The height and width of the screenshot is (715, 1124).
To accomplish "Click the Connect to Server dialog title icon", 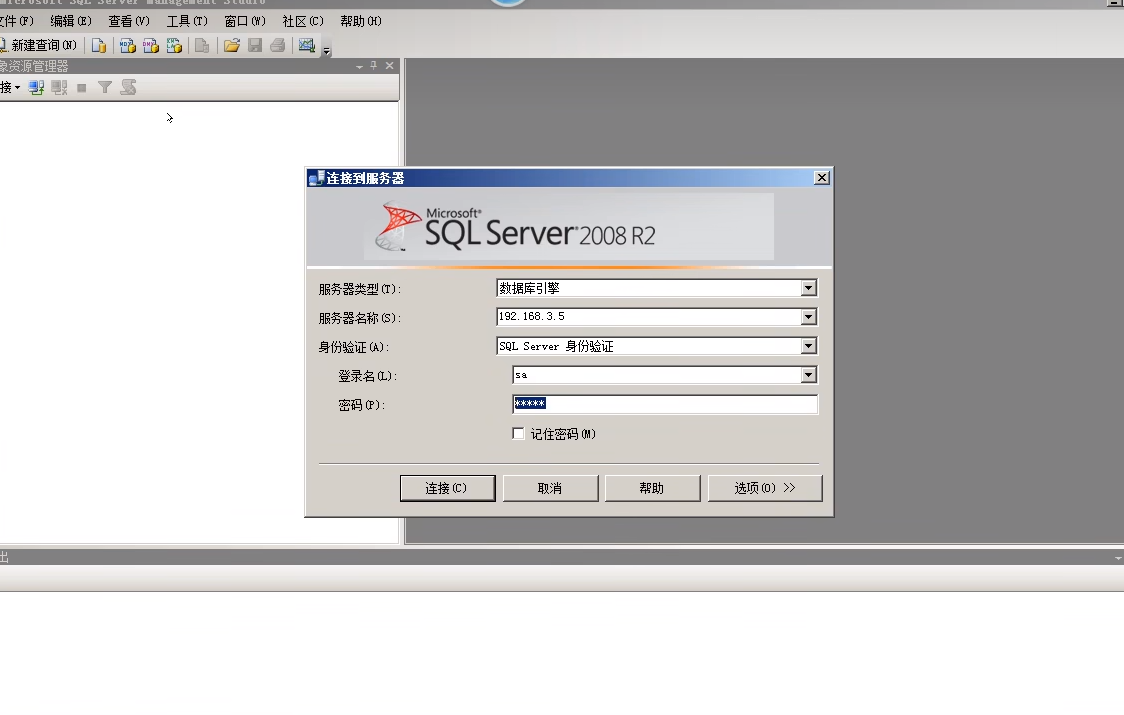I will (316, 178).
